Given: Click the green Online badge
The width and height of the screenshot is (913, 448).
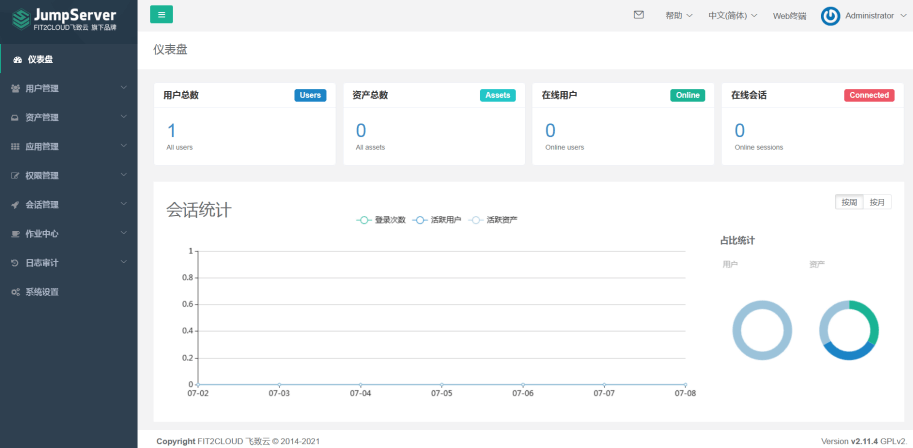Looking at the screenshot, I should 688,96.
